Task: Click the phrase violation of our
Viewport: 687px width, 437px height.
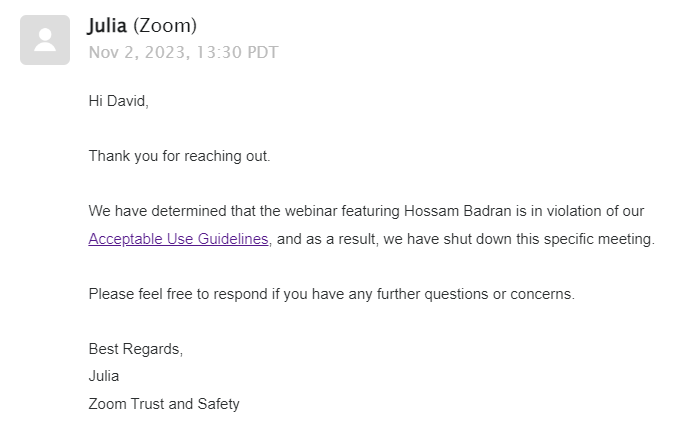Action: point(595,211)
